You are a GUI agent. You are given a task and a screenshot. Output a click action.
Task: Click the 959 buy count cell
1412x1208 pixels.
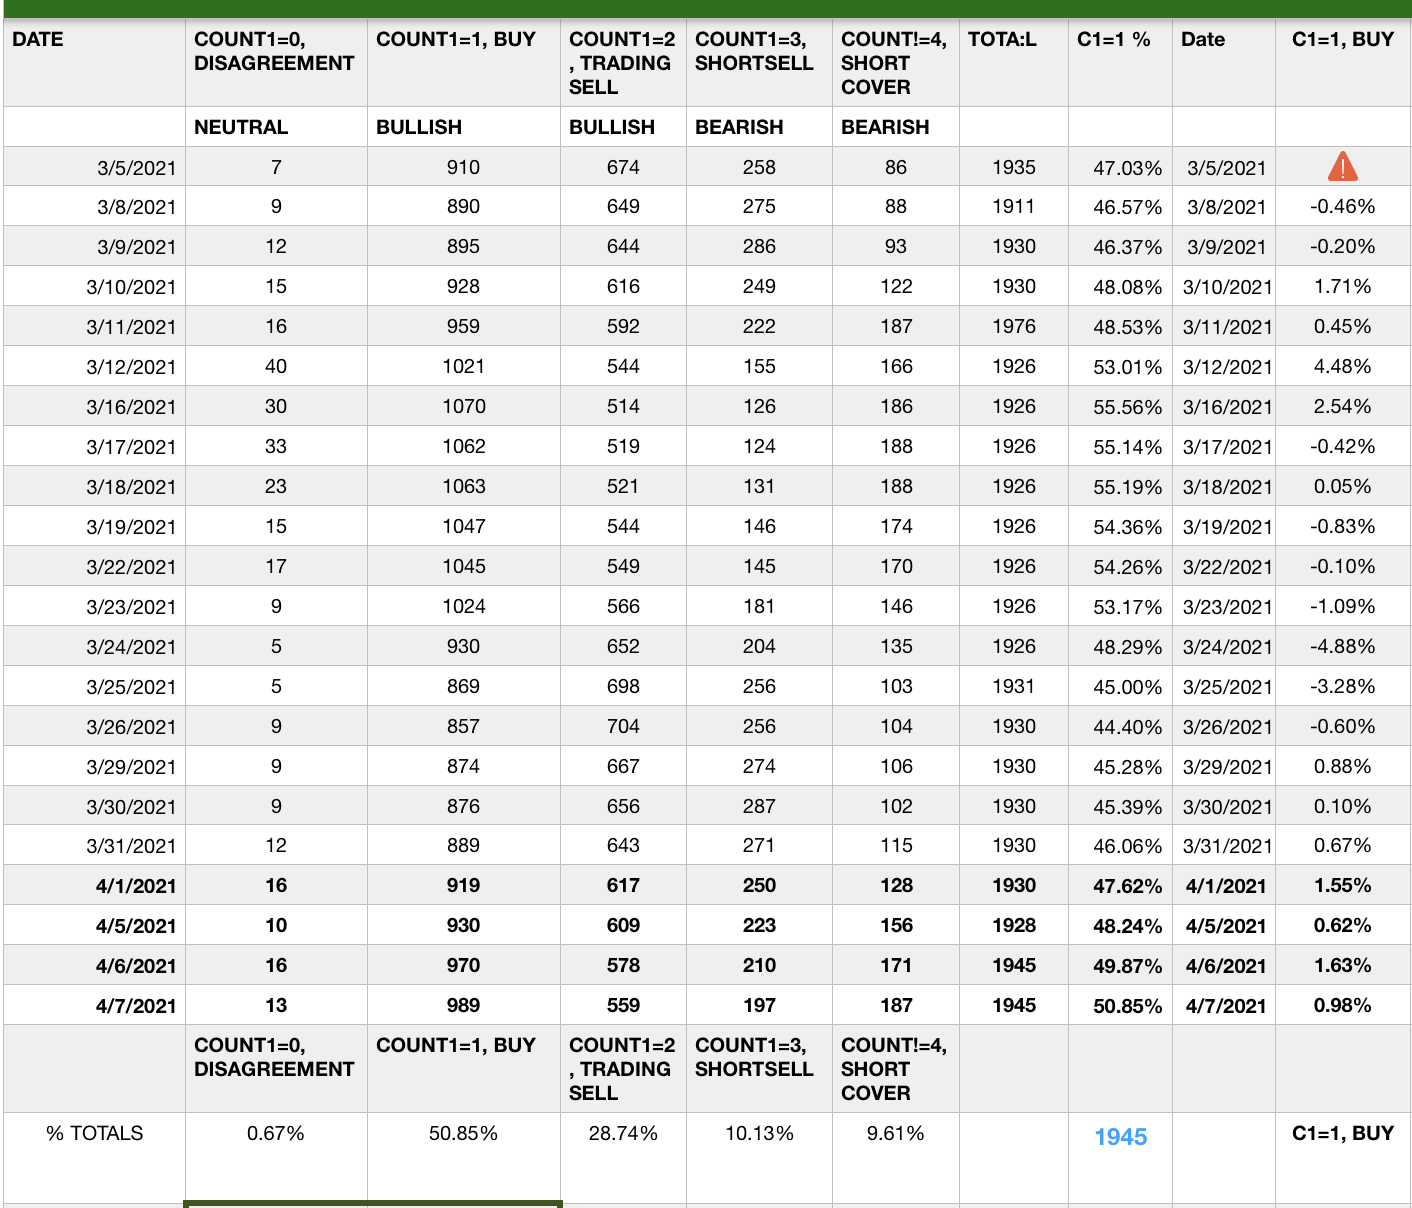[x=463, y=327]
